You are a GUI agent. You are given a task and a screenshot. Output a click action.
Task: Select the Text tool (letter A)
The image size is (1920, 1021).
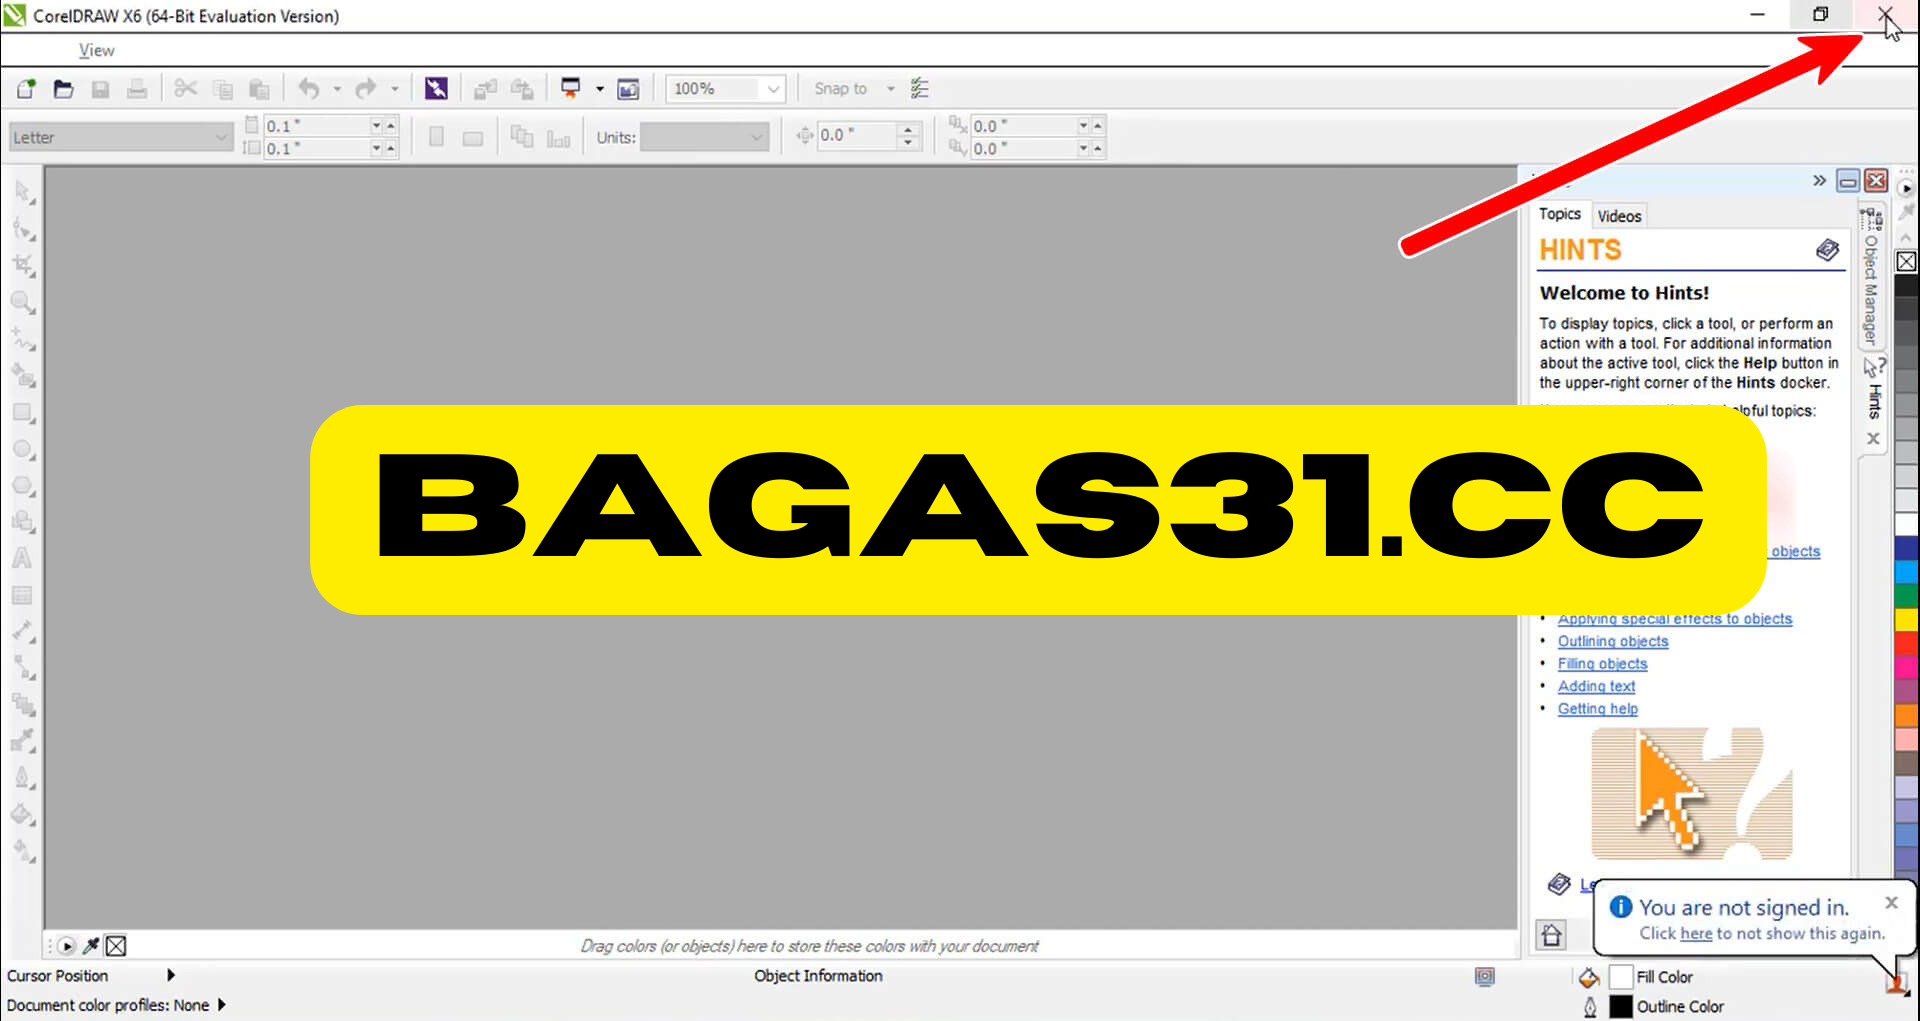22,558
